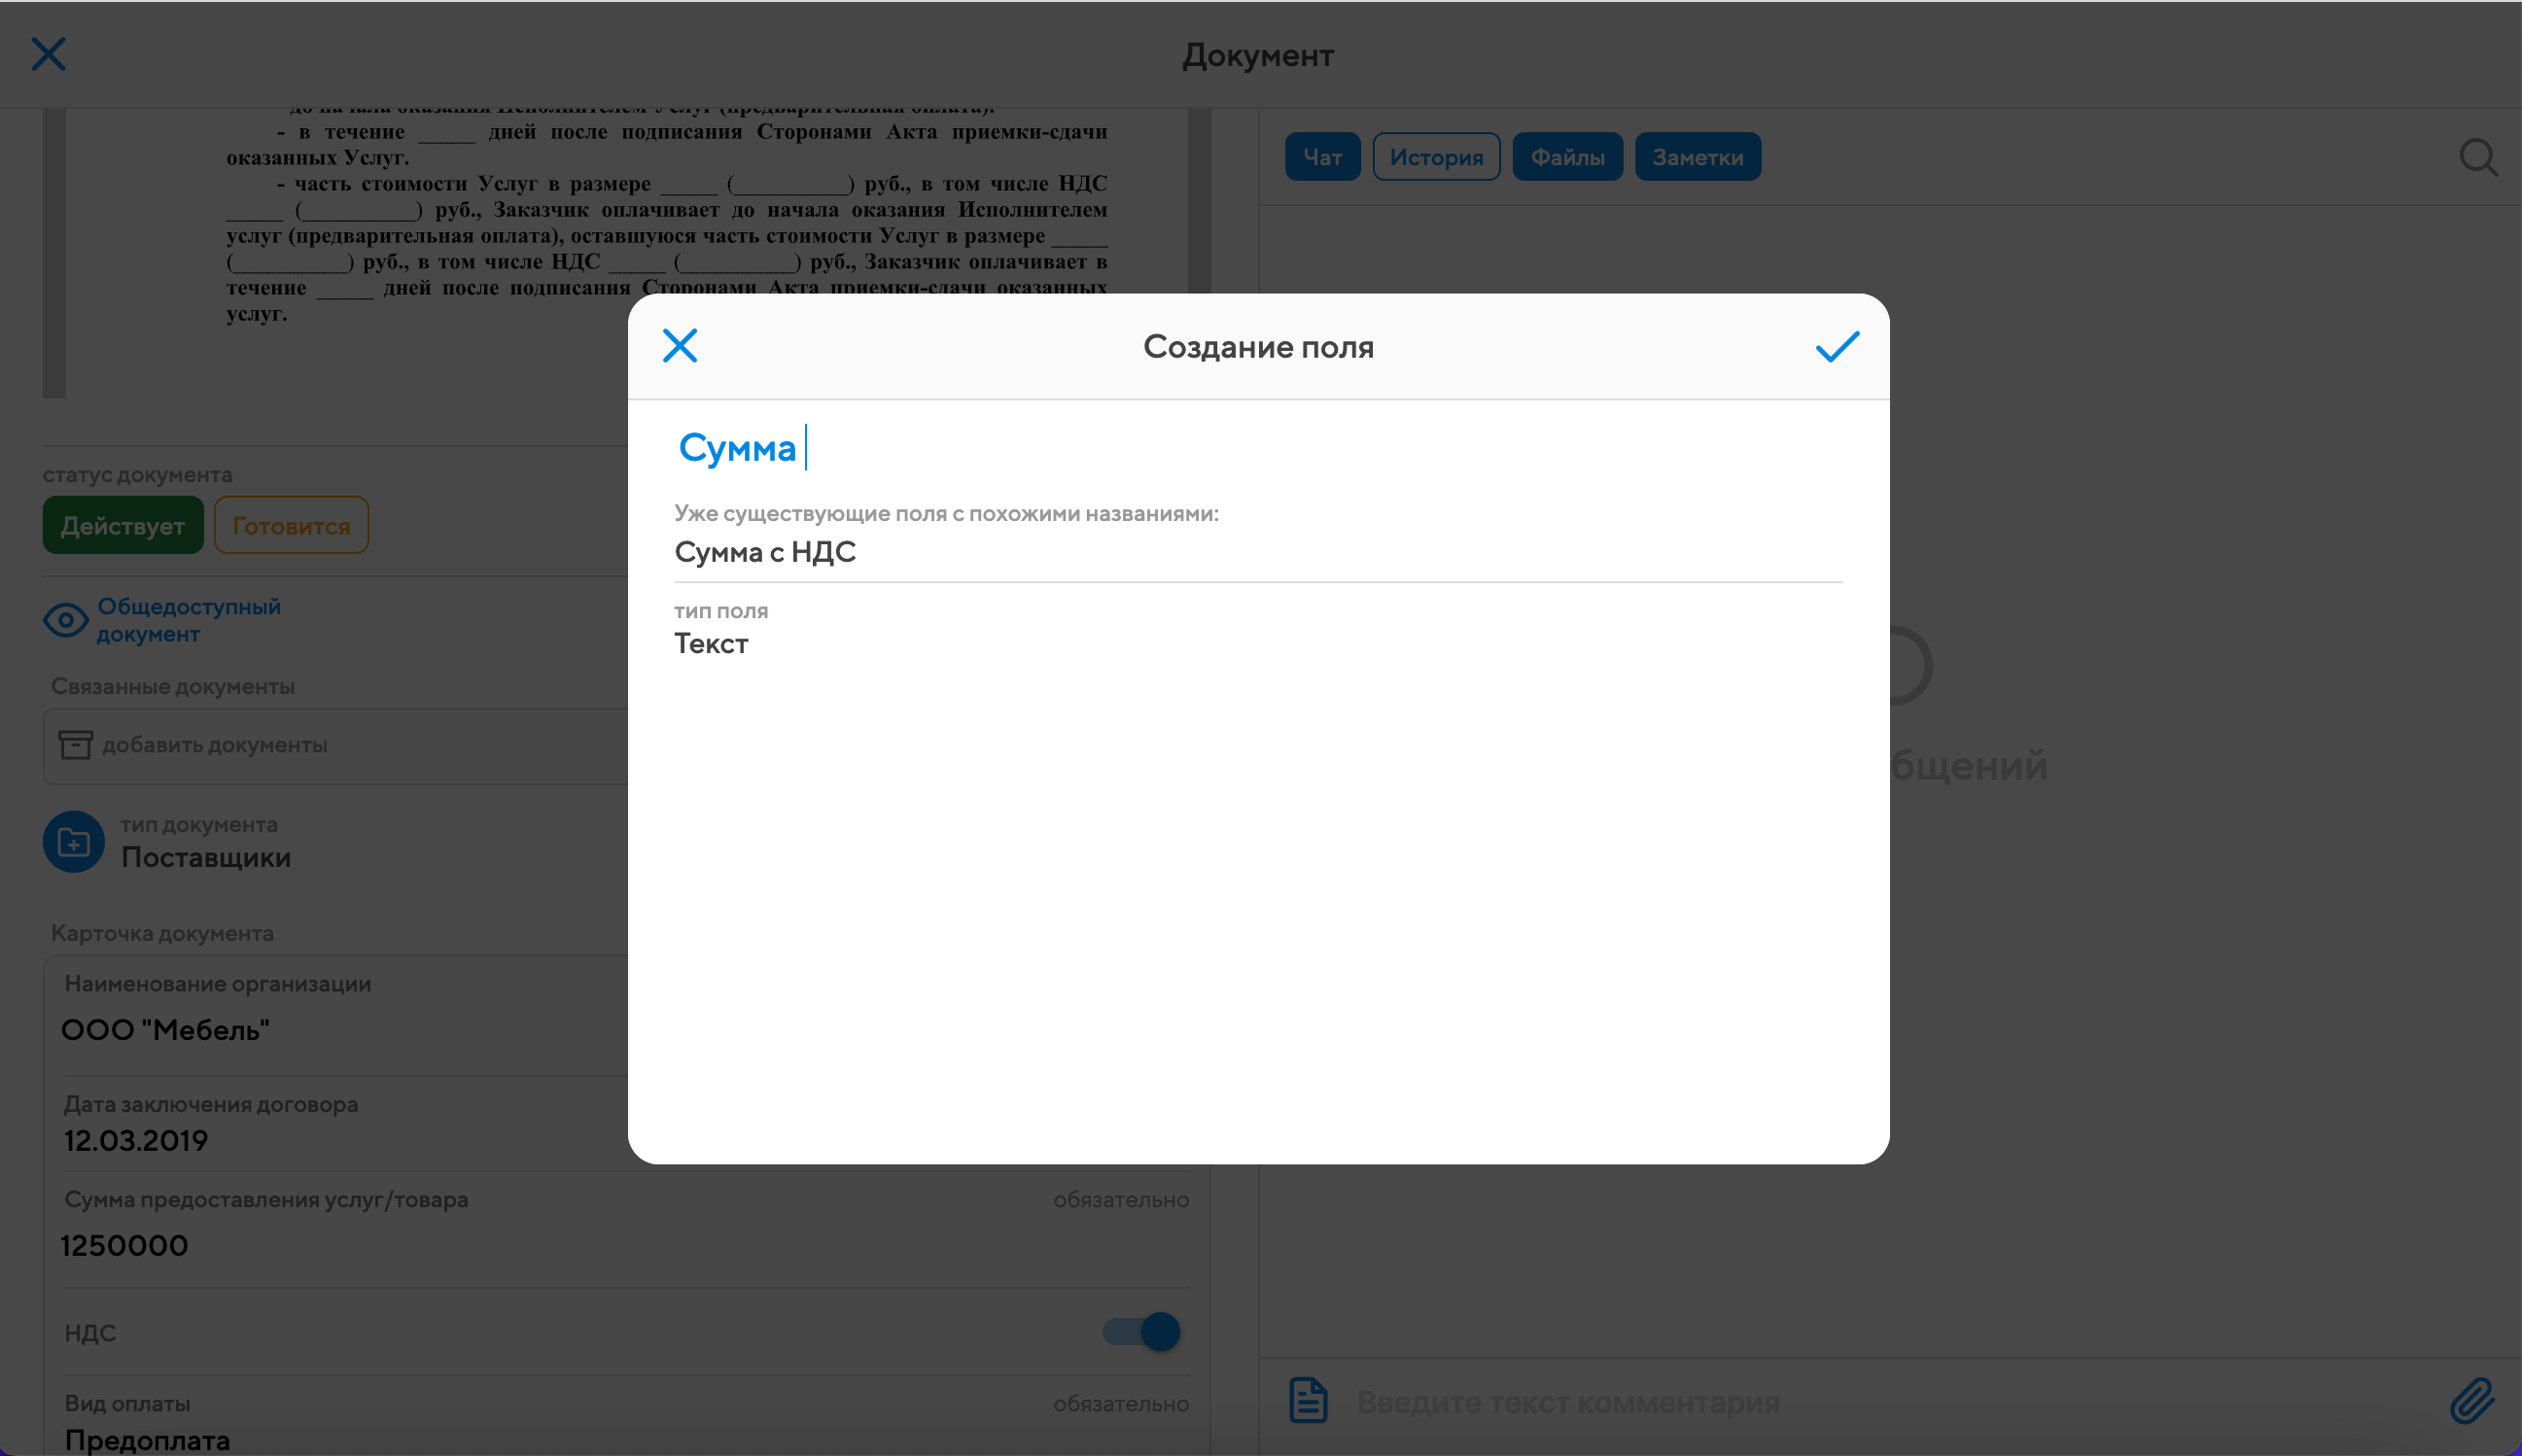Viewport: 2522px width, 1456px height.
Task: Switch to the Файлы tab
Action: (x=1567, y=157)
